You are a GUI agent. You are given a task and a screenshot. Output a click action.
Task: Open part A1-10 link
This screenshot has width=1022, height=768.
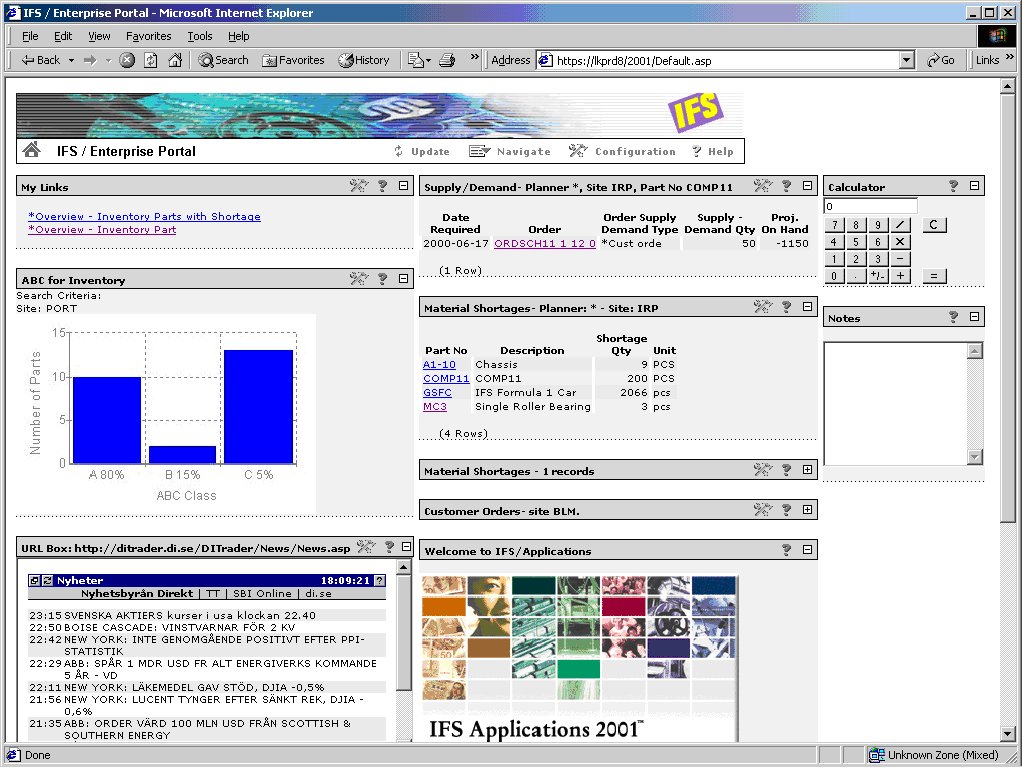(x=439, y=364)
